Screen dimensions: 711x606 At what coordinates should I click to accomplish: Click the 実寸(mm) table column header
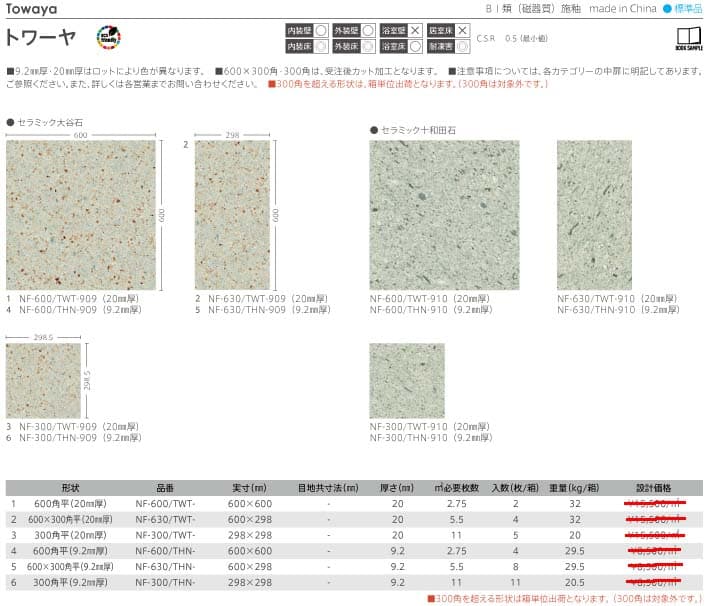pos(249,488)
